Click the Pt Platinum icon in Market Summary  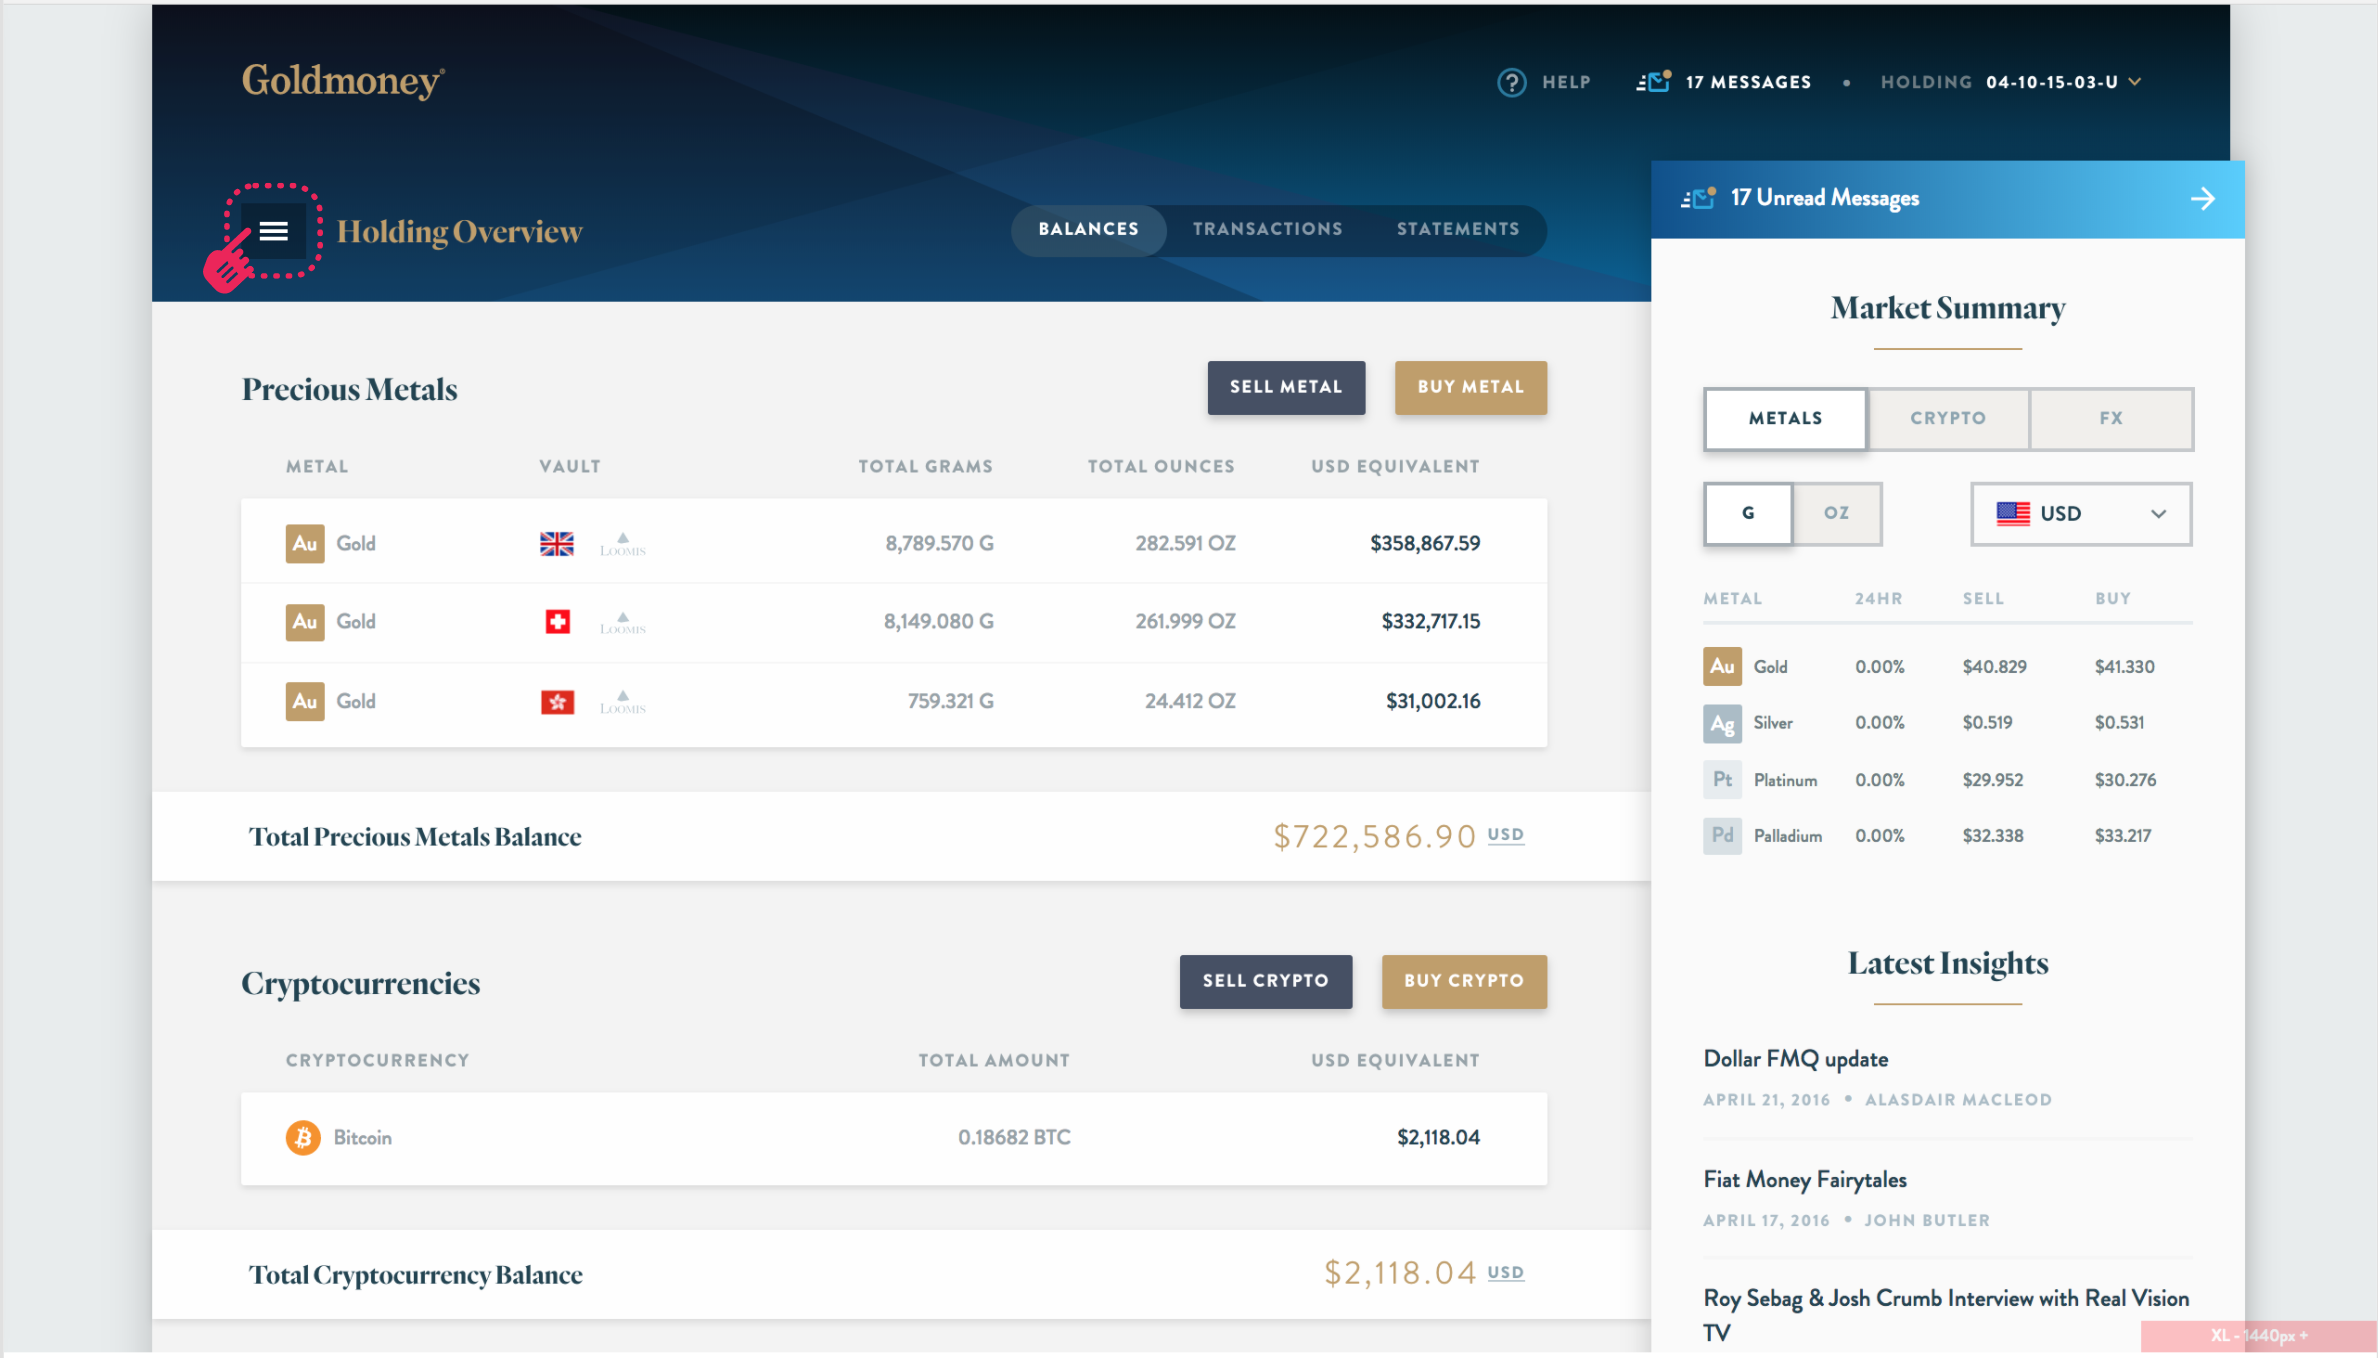1722,779
